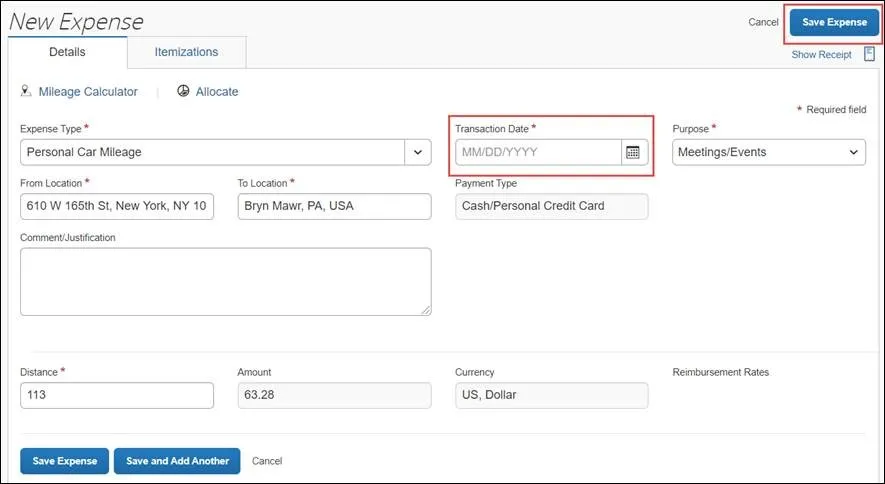Click the Expense Type text field
885x484 pixels.
point(212,152)
